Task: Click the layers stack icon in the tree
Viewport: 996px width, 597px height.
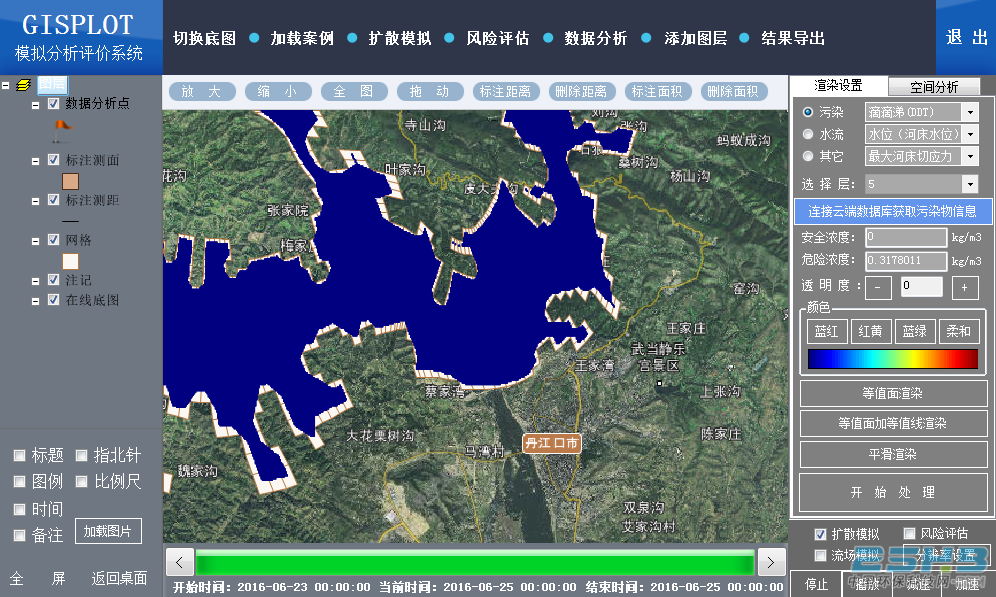Action: point(24,84)
